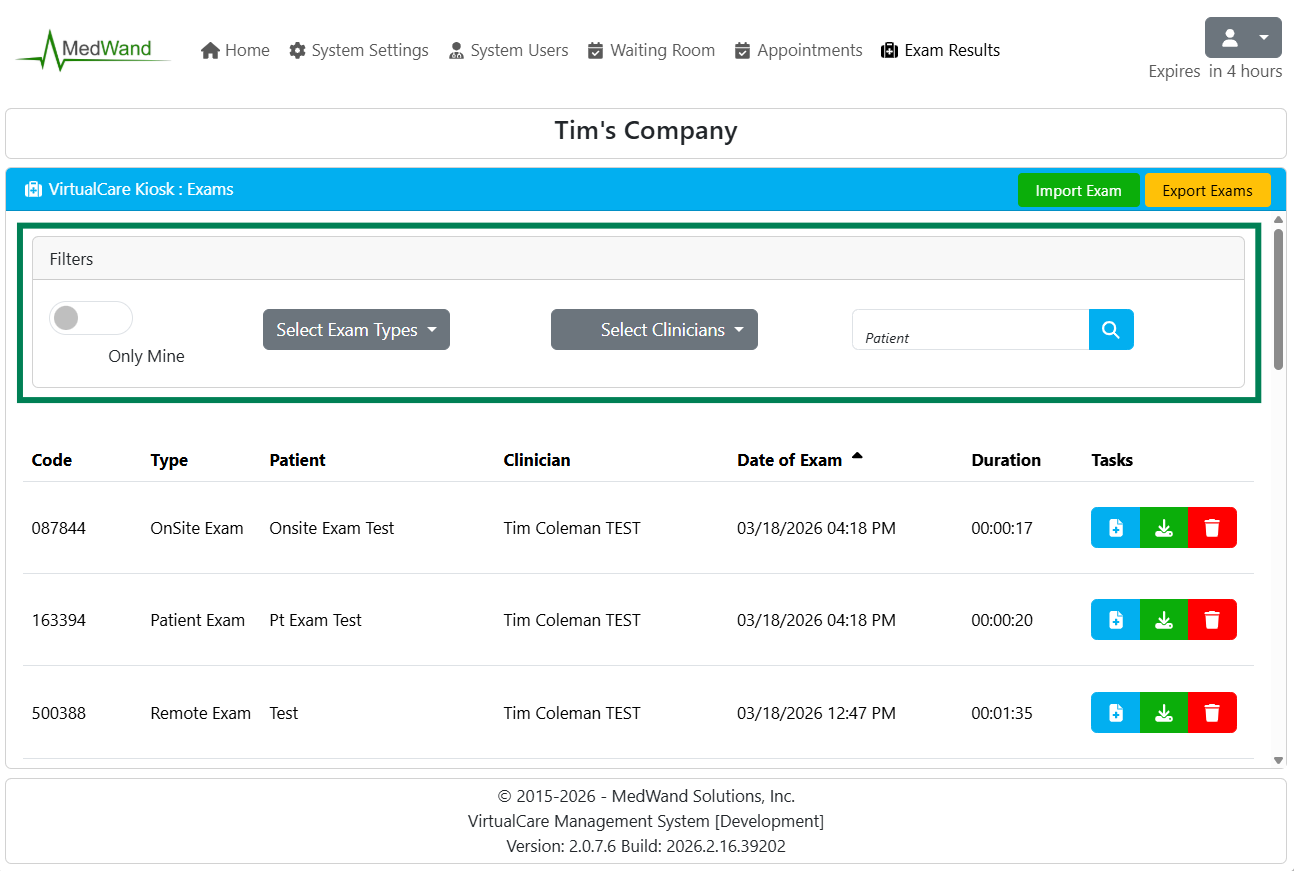Download exam 087844 using green icon
This screenshot has width=1294, height=871.
tap(1163, 528)
